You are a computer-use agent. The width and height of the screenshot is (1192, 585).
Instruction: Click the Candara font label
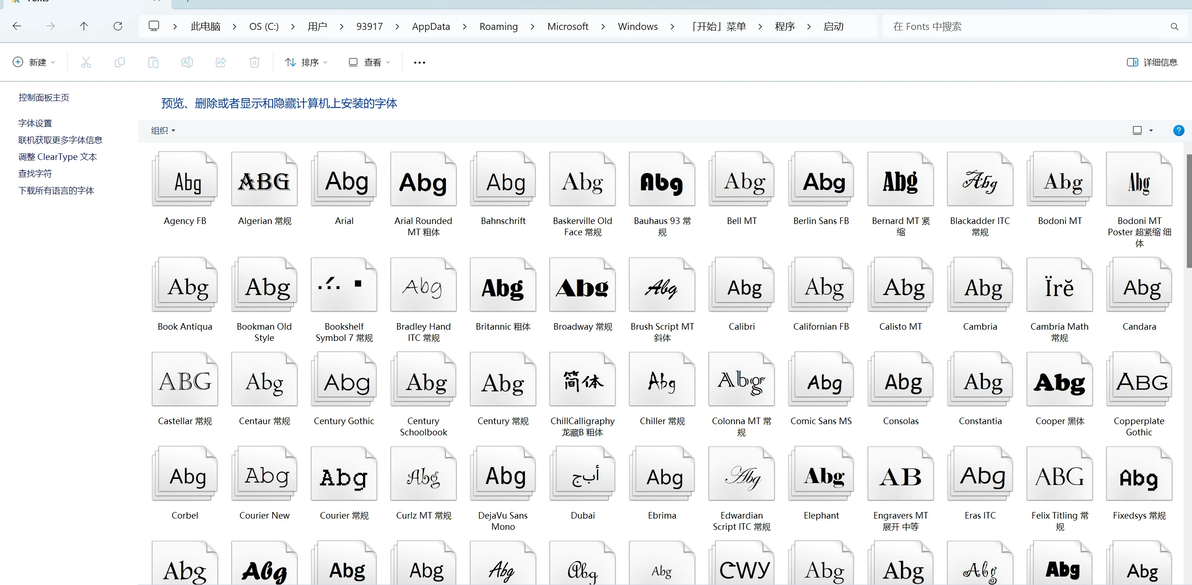click(x=1139, y=327)
